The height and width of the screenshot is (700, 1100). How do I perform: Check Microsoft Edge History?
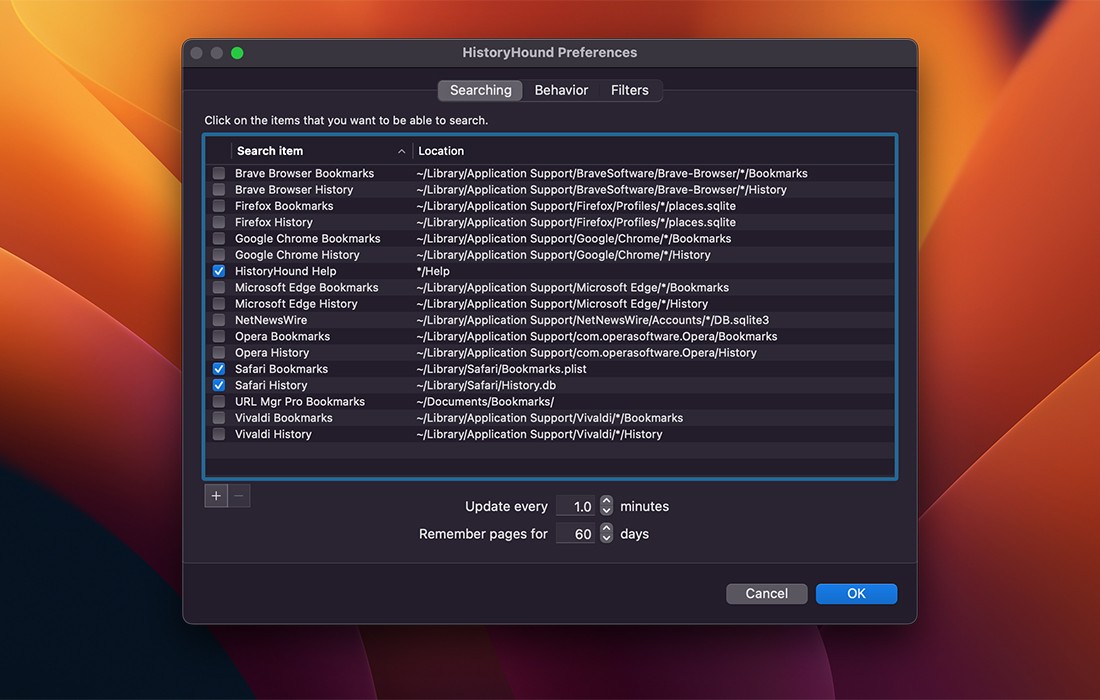218,303
